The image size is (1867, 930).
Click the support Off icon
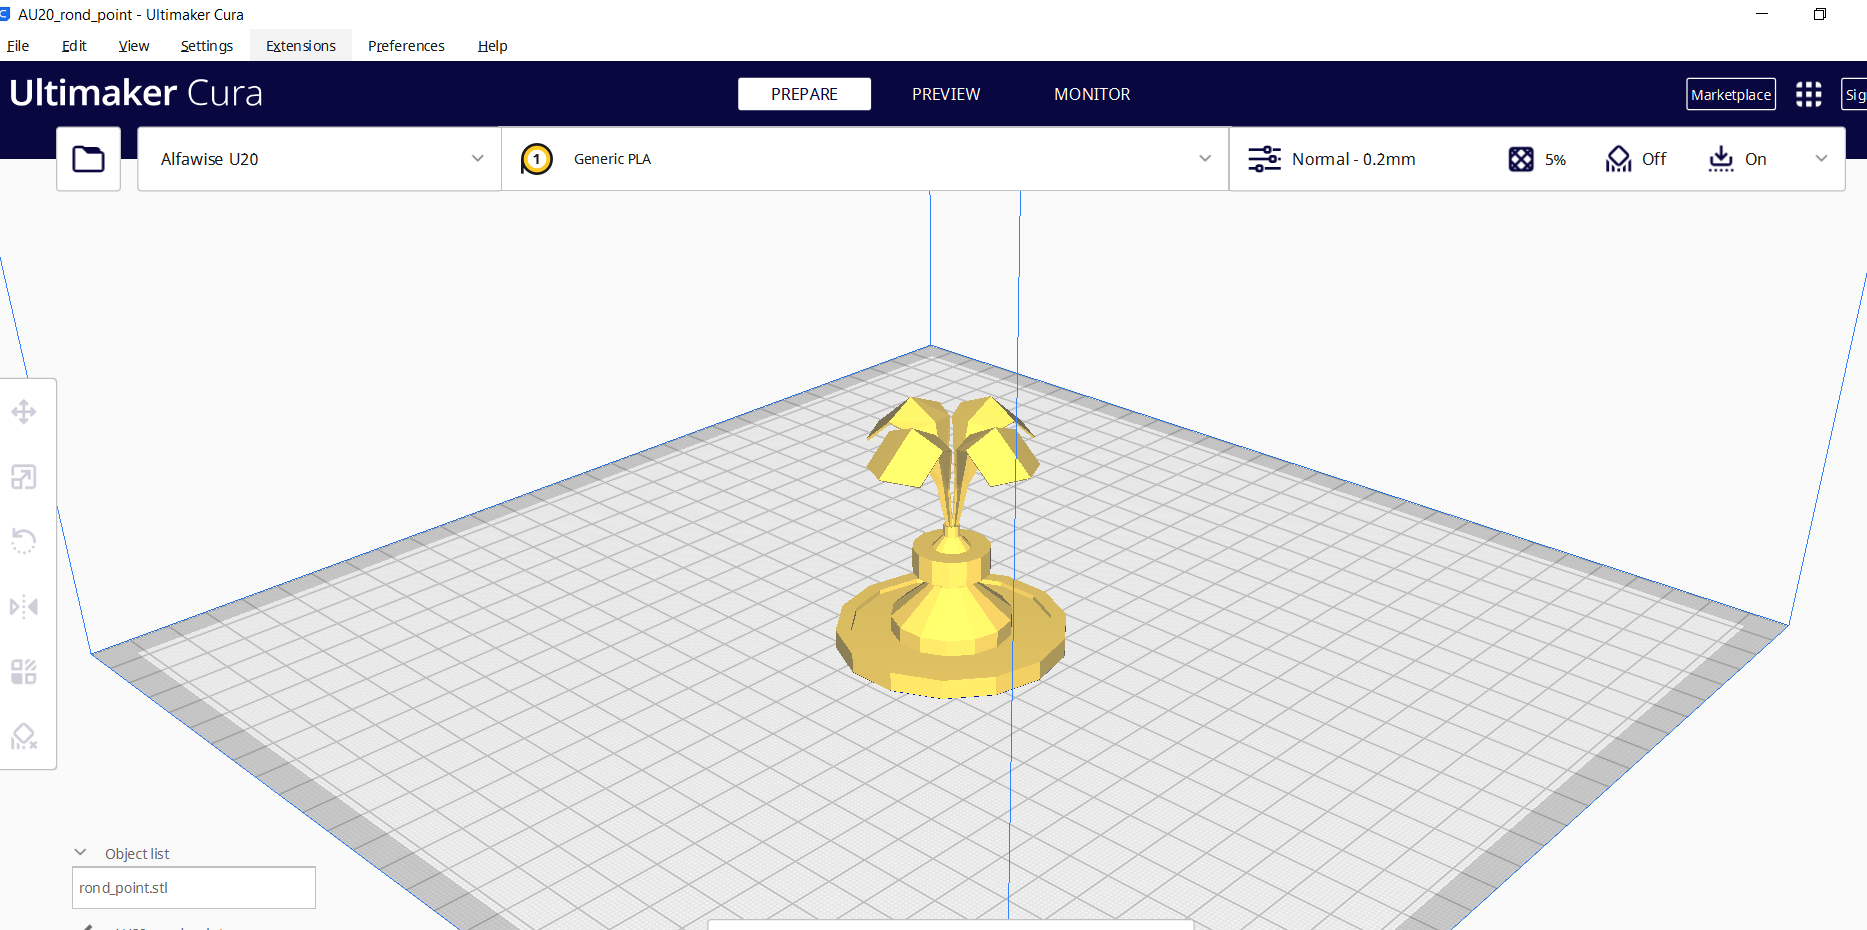pos(1618,159)
